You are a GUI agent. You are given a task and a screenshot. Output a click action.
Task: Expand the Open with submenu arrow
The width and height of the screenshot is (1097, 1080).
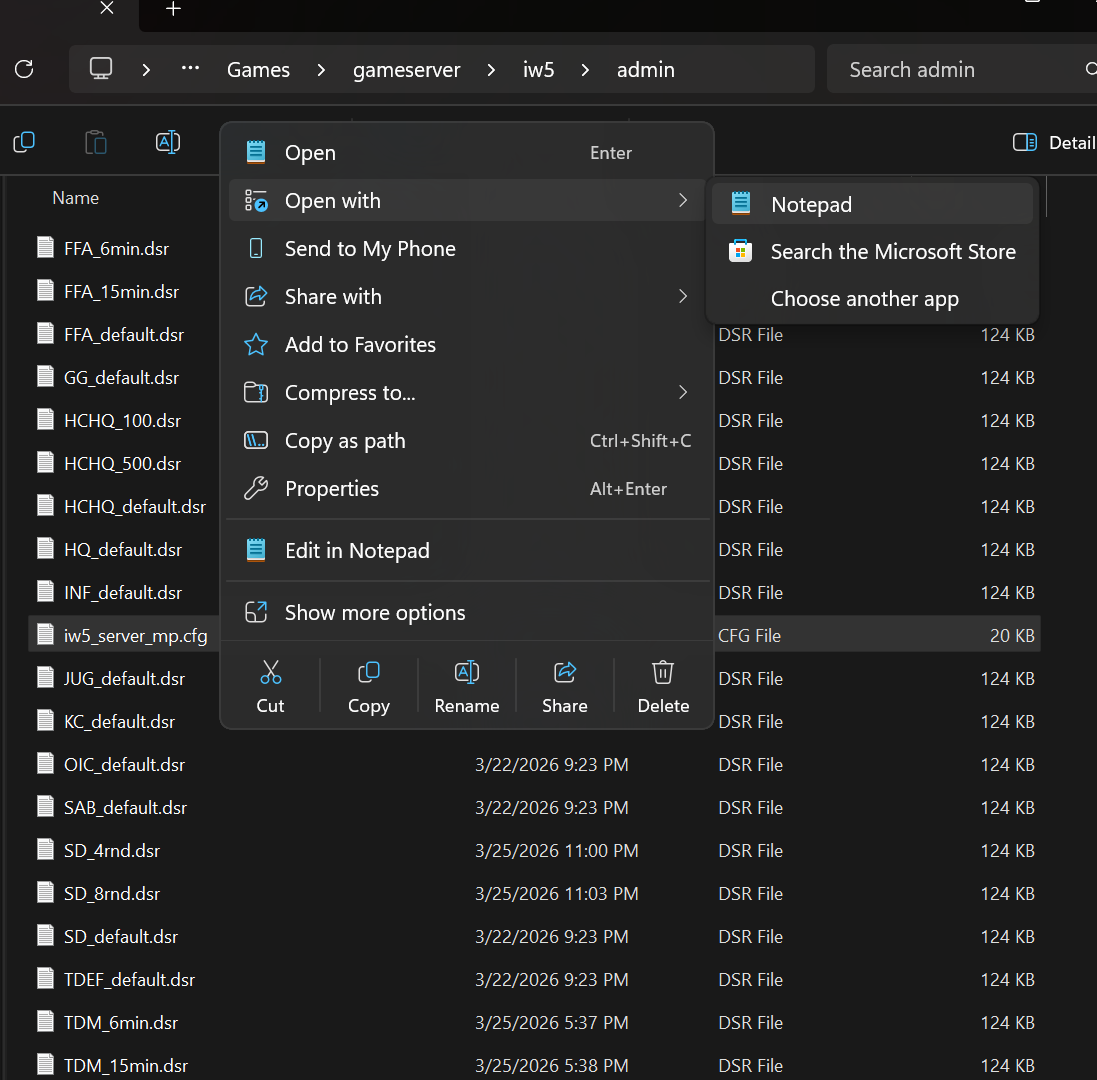coord(683,201)
